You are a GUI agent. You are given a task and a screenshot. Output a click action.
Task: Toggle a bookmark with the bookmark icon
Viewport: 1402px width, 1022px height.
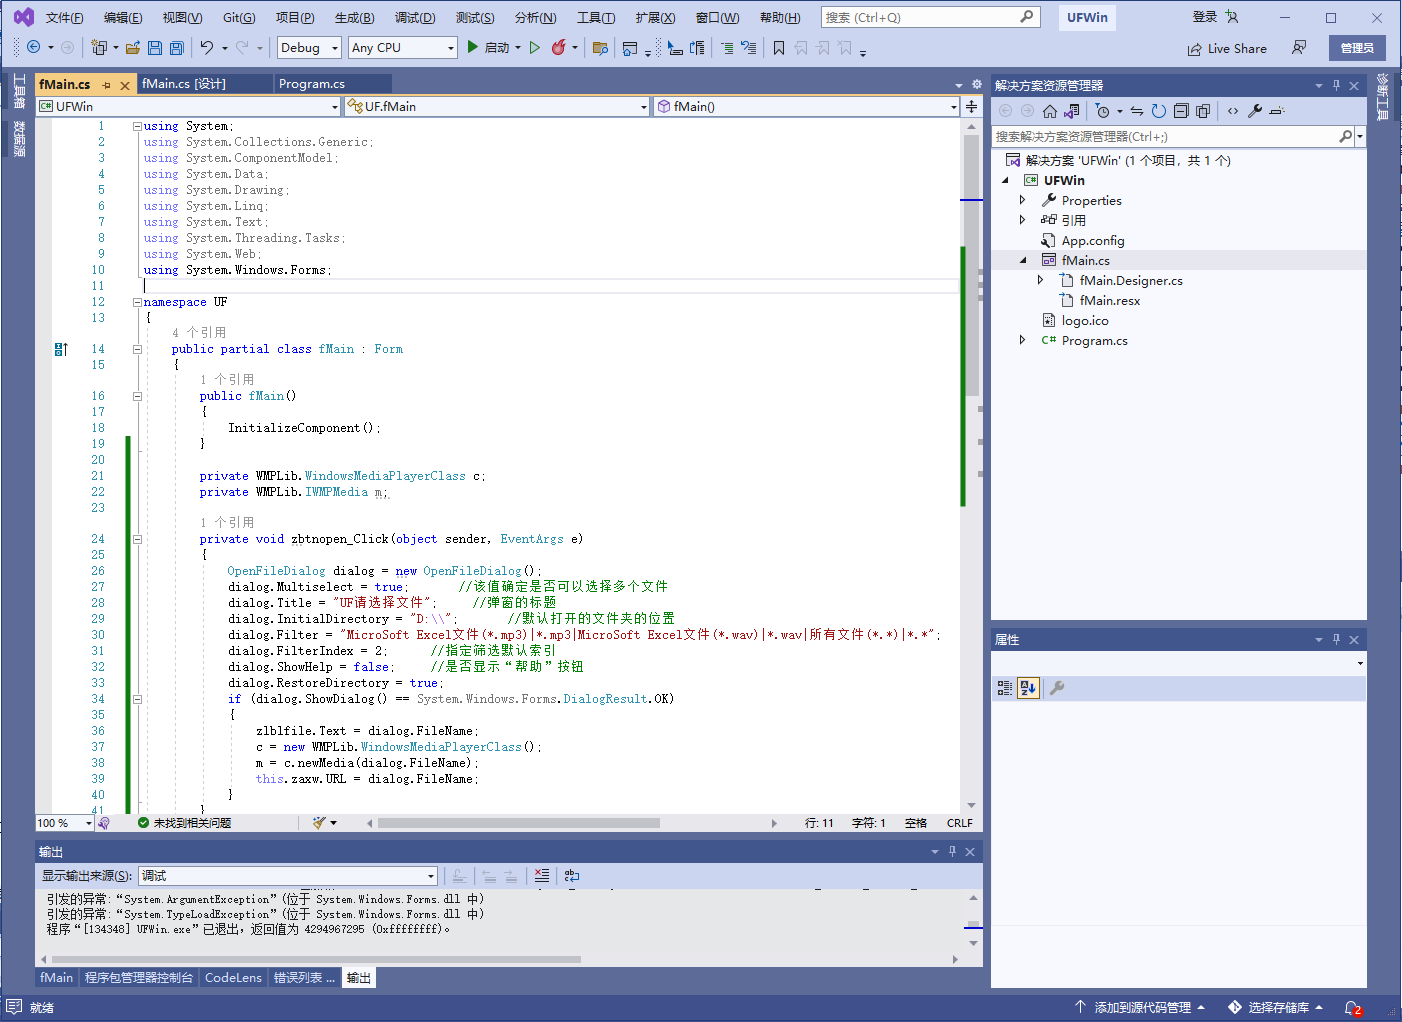778,47
